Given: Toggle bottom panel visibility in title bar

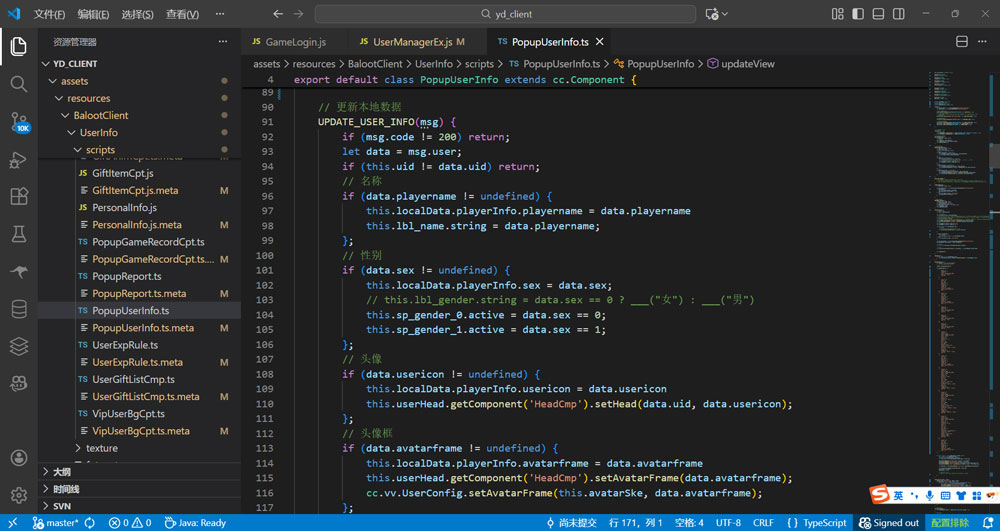Looking at the screenshot, I should [x=878, y=14].
